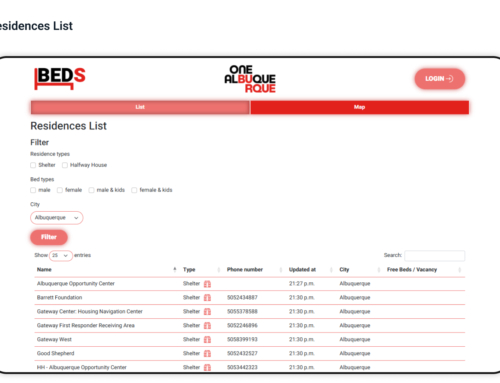Click phone number 5052246896
Image resolution: width=500 pixels, height=383 pixels.
coord(242,326)
